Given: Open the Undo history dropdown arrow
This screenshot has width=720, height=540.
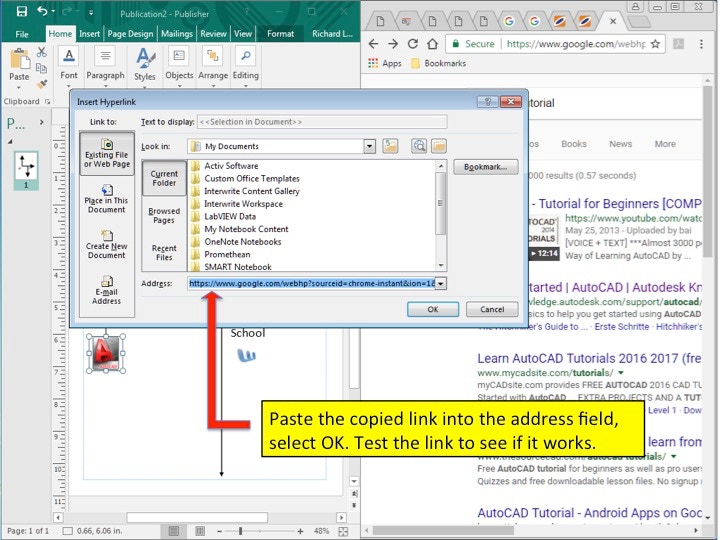Looking at the screenshot, I should (x=53, y=11).
